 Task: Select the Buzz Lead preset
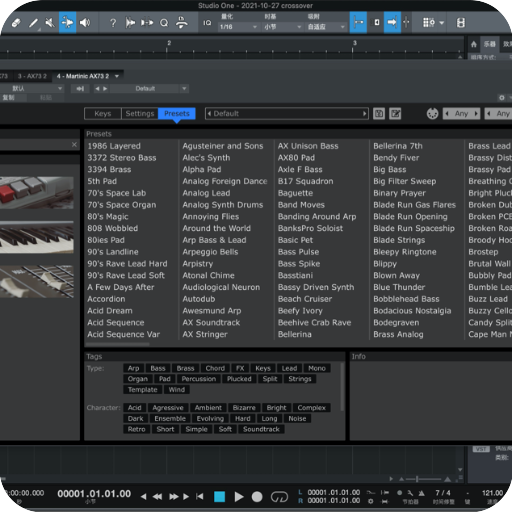(488, 299)
